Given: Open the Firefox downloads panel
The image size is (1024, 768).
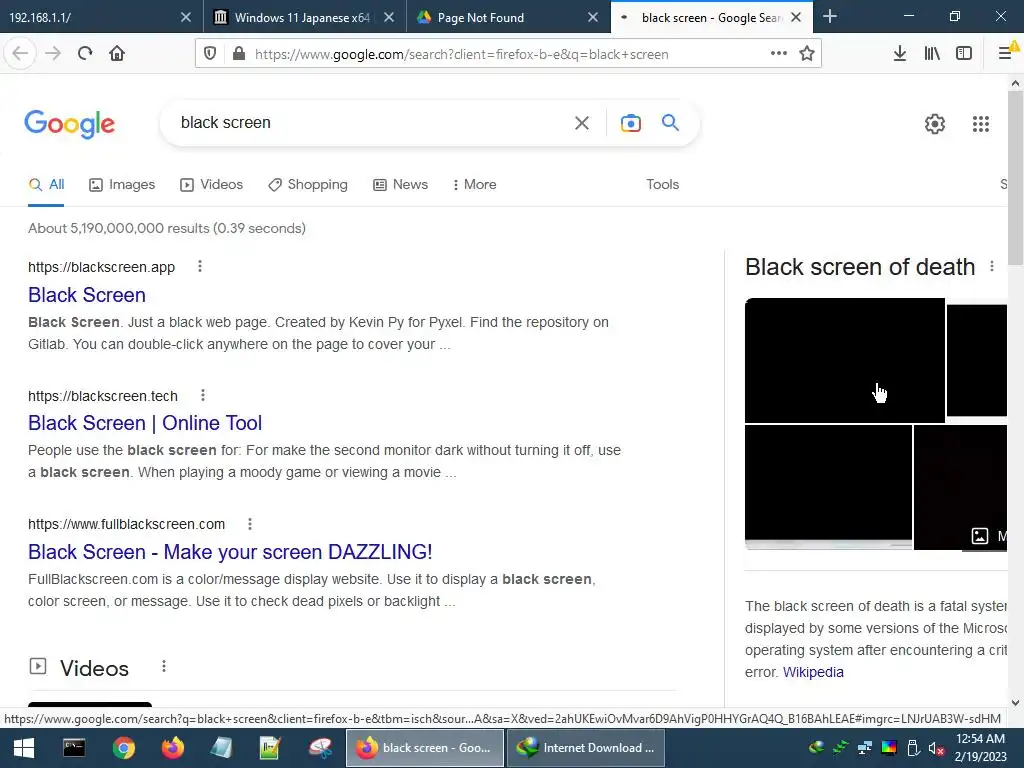Looking at the screenshot, I should click(899, 54).
